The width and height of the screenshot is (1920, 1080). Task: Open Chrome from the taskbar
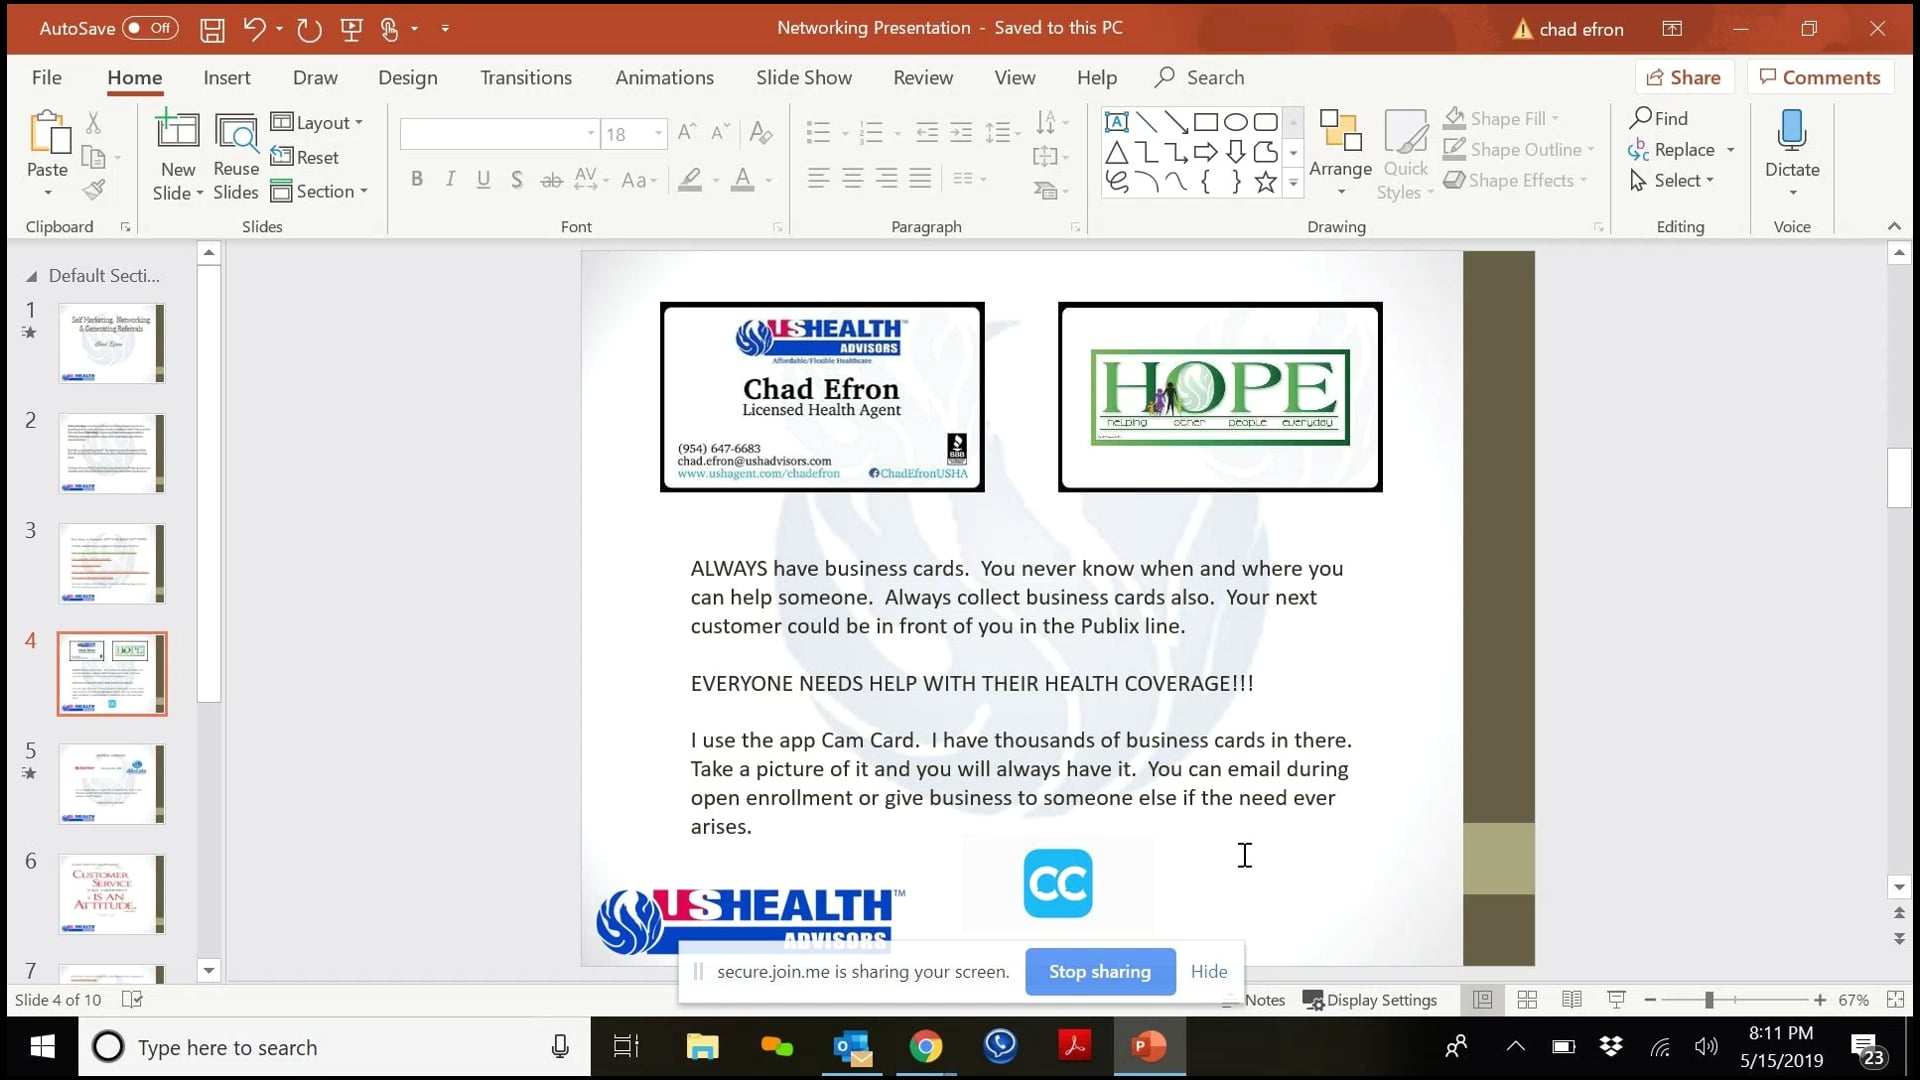(x=926, y=1047)
